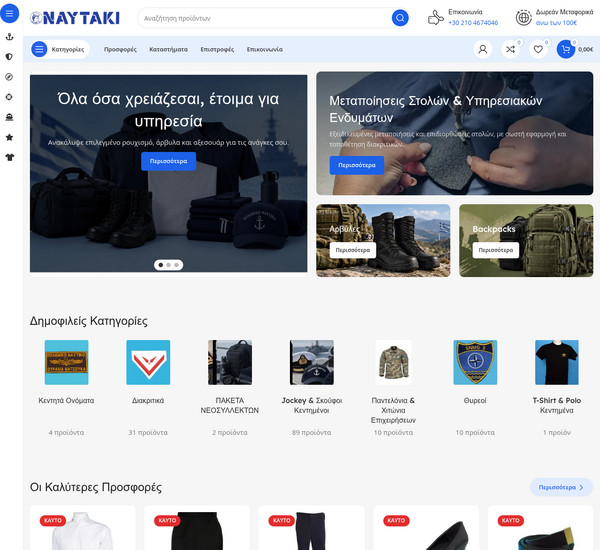Viewport: 600px width, 550px height.
Task: Click Περισσότερα next to Οι Καλύτερες Προσφορές
Action: (x=561, y=487)
